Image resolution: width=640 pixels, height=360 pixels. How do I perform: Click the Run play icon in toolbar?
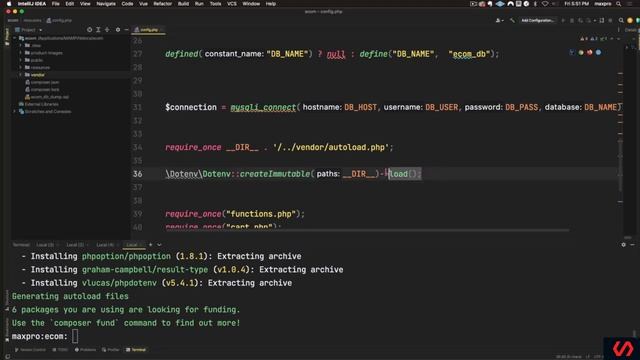point(563,20)
